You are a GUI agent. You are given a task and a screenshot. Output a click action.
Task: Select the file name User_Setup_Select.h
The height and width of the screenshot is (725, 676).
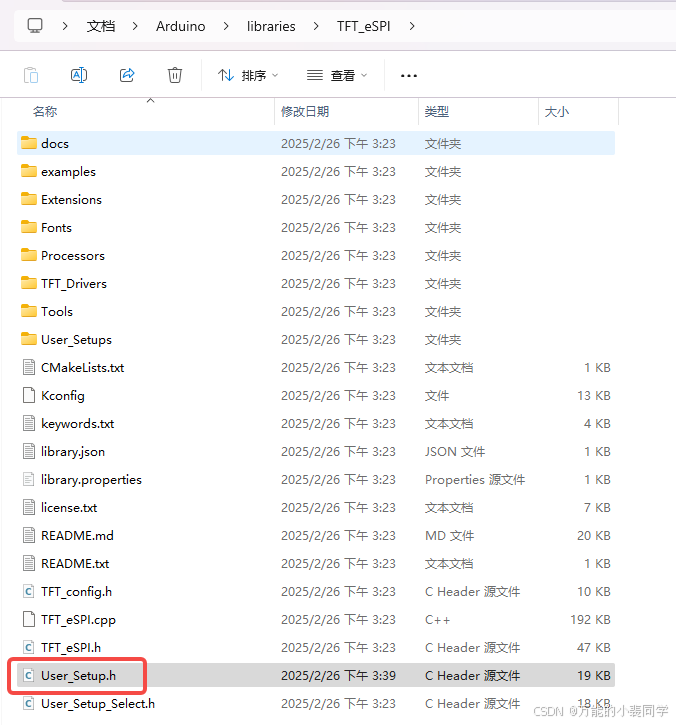(x=98, y=704)
